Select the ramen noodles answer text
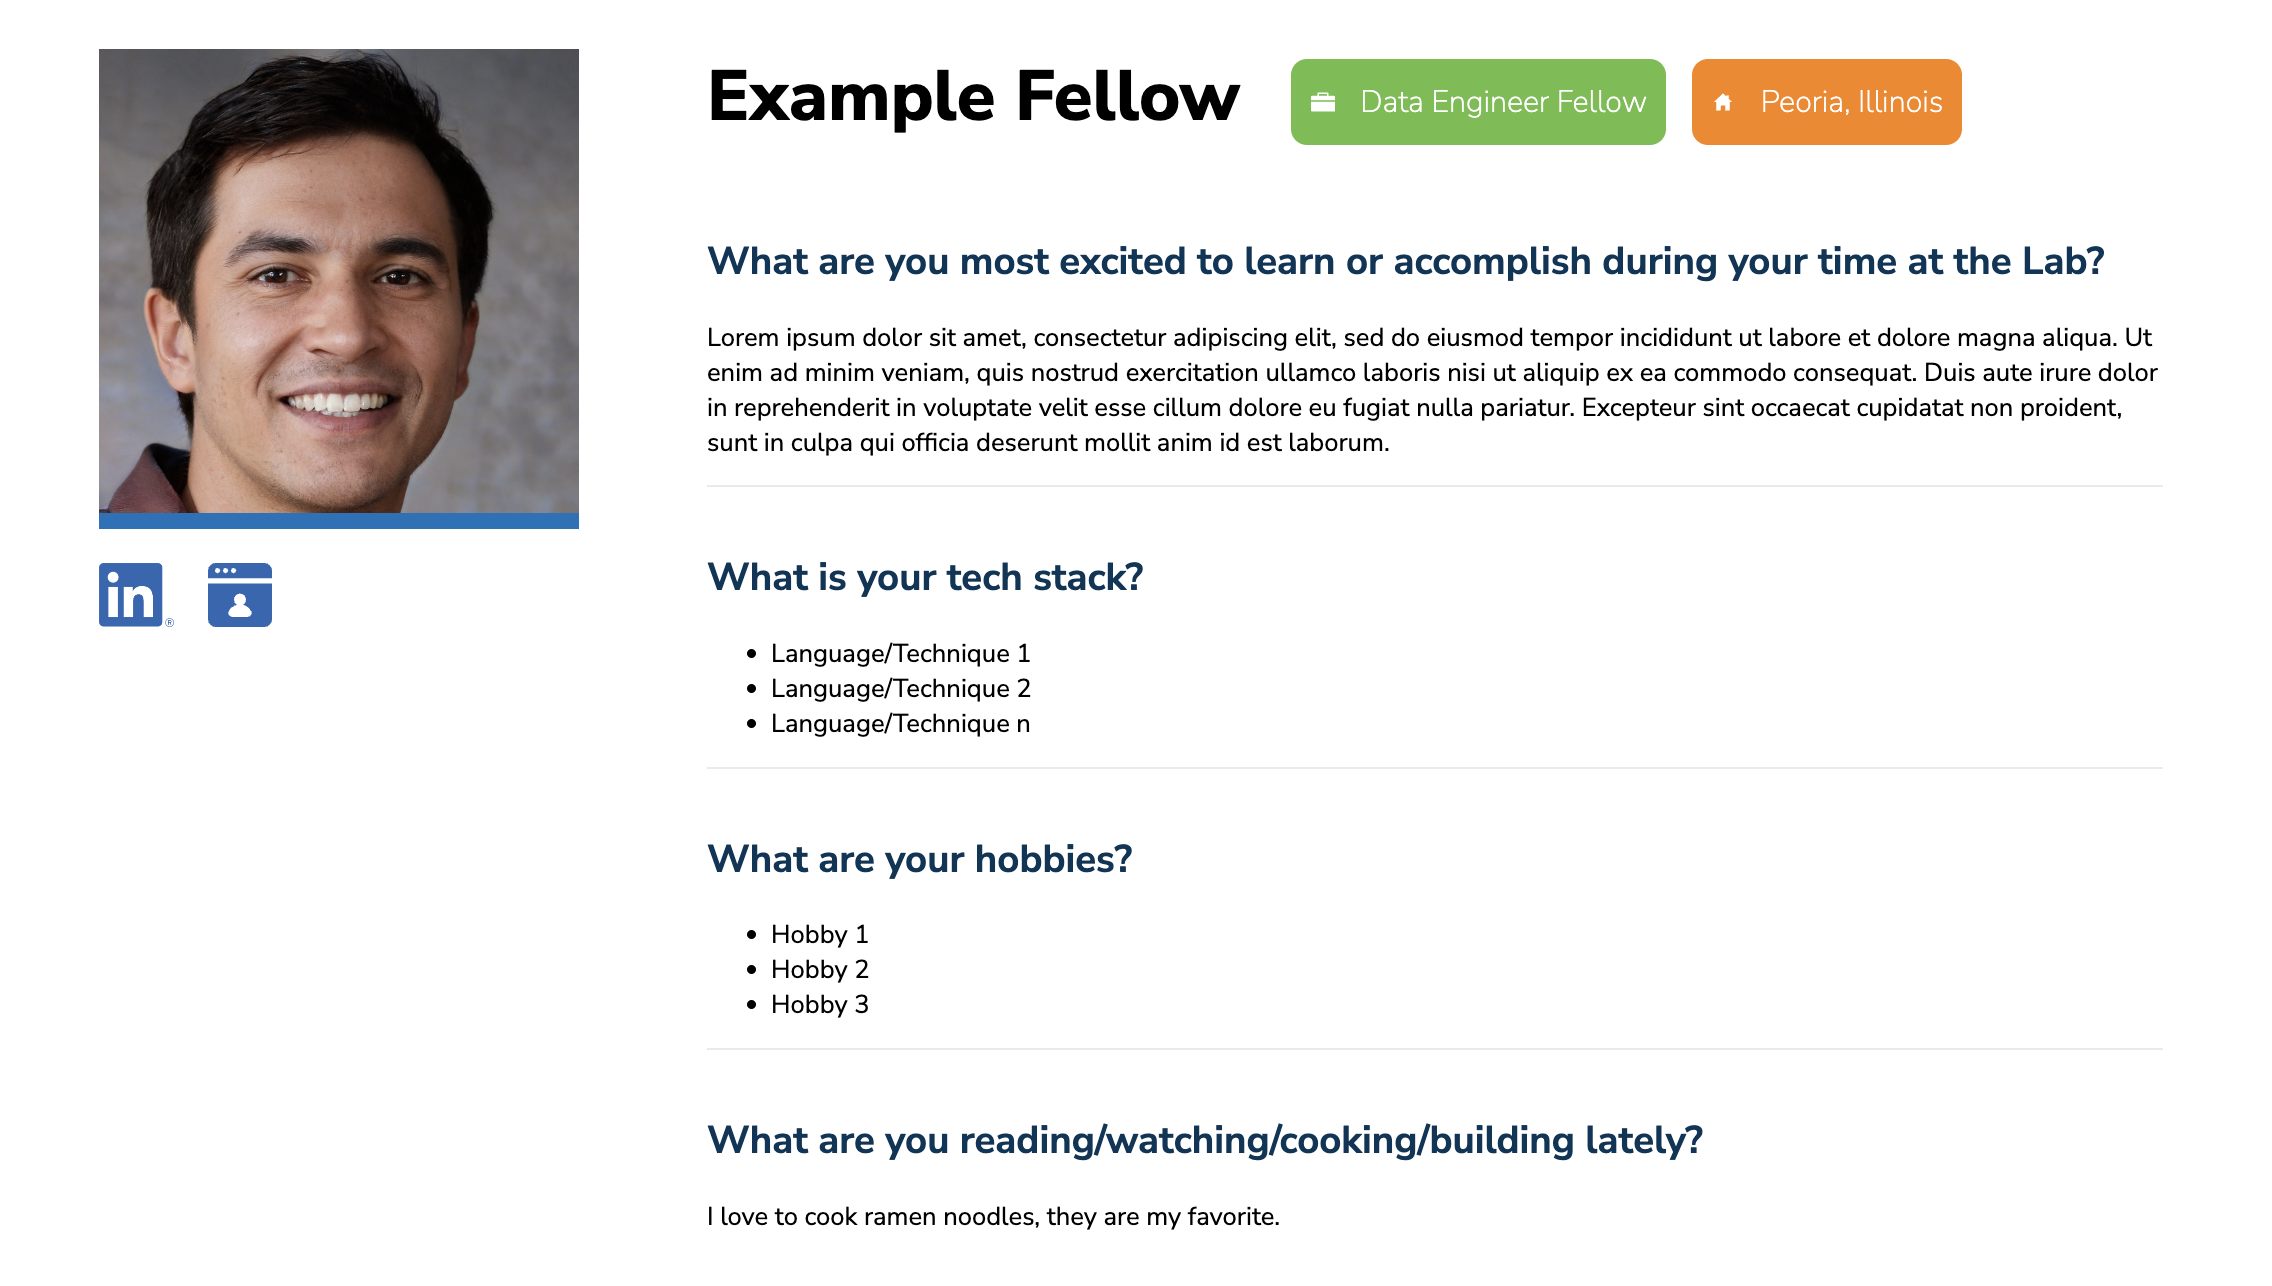Screen dimensions: 2272x1286 (993, 1216)
